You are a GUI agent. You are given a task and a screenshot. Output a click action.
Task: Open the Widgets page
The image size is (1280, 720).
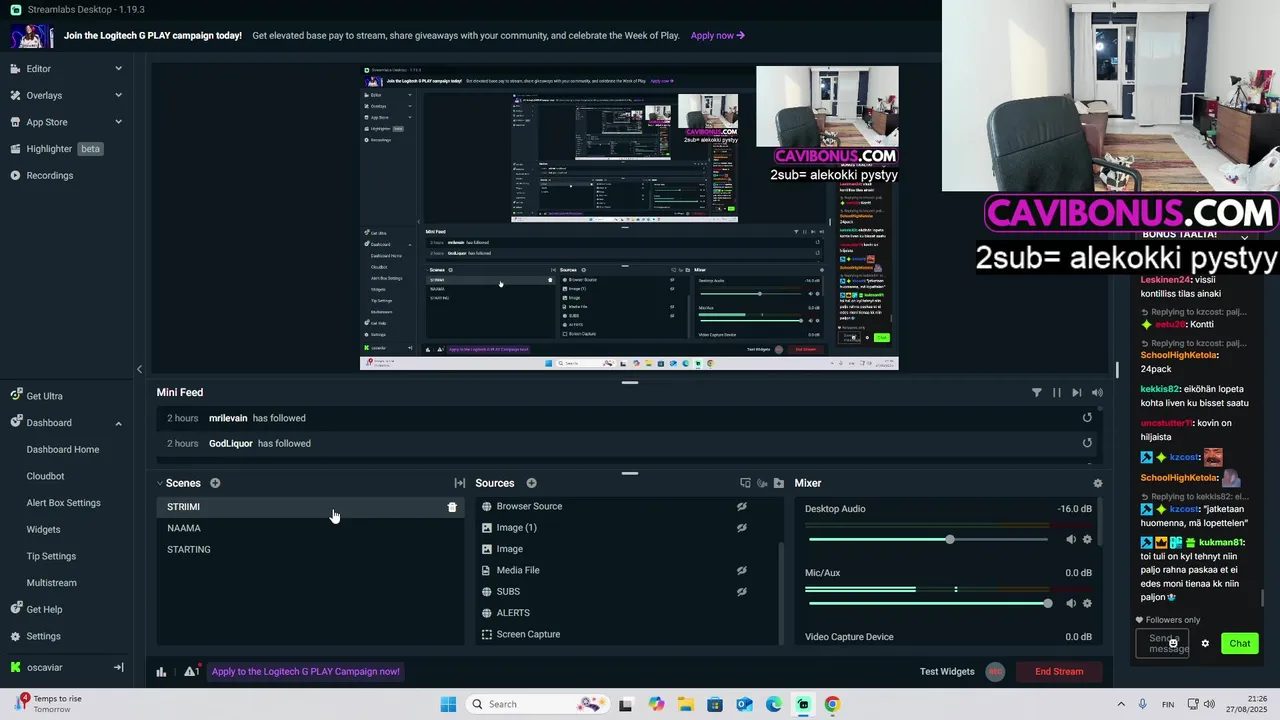(43, 530)
